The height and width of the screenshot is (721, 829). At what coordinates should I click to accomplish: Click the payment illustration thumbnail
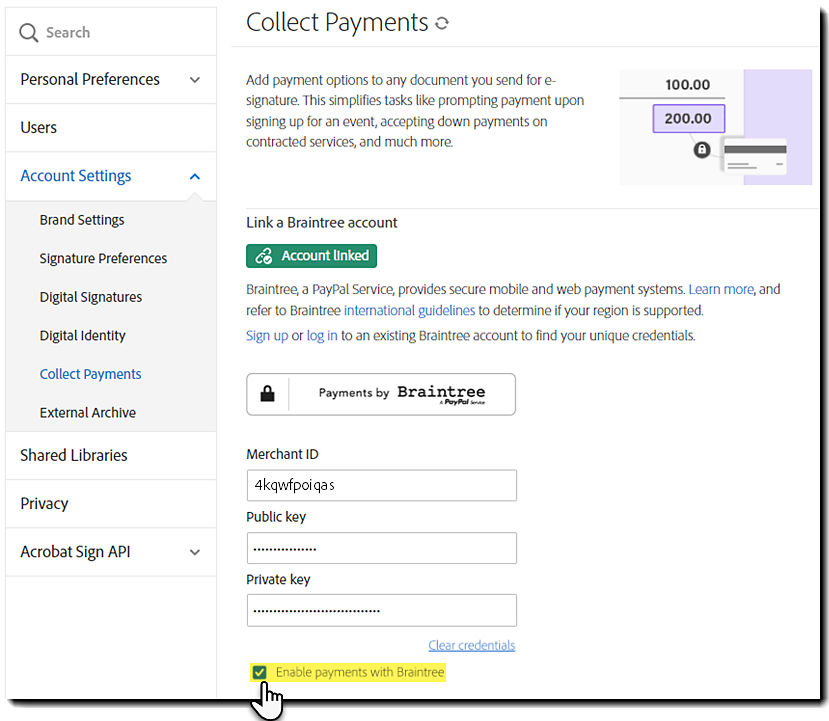(714, 127)
